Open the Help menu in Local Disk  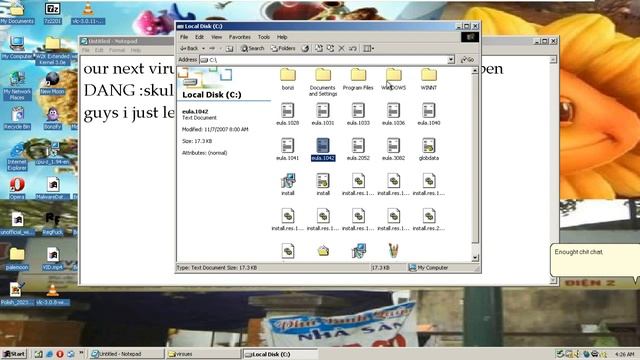point(282,37)
